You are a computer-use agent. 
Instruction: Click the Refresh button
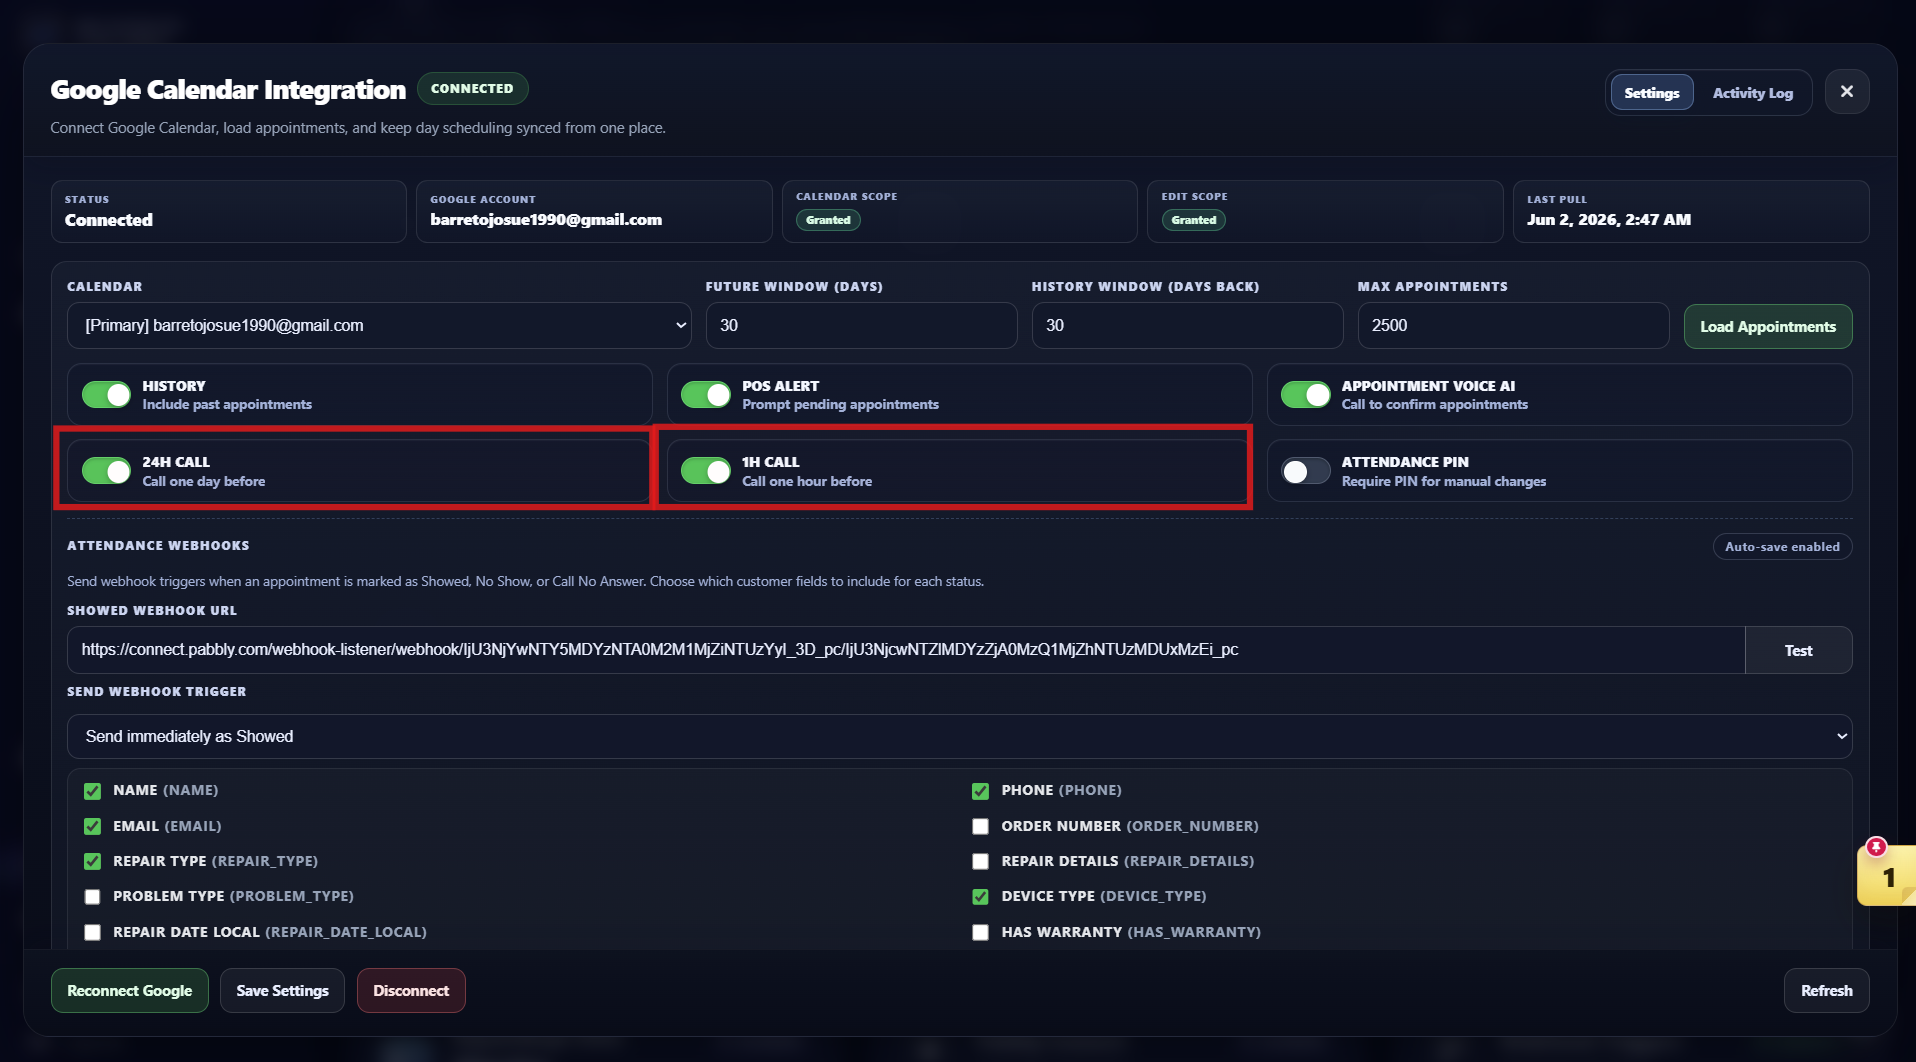click(x=1826, y=991)
